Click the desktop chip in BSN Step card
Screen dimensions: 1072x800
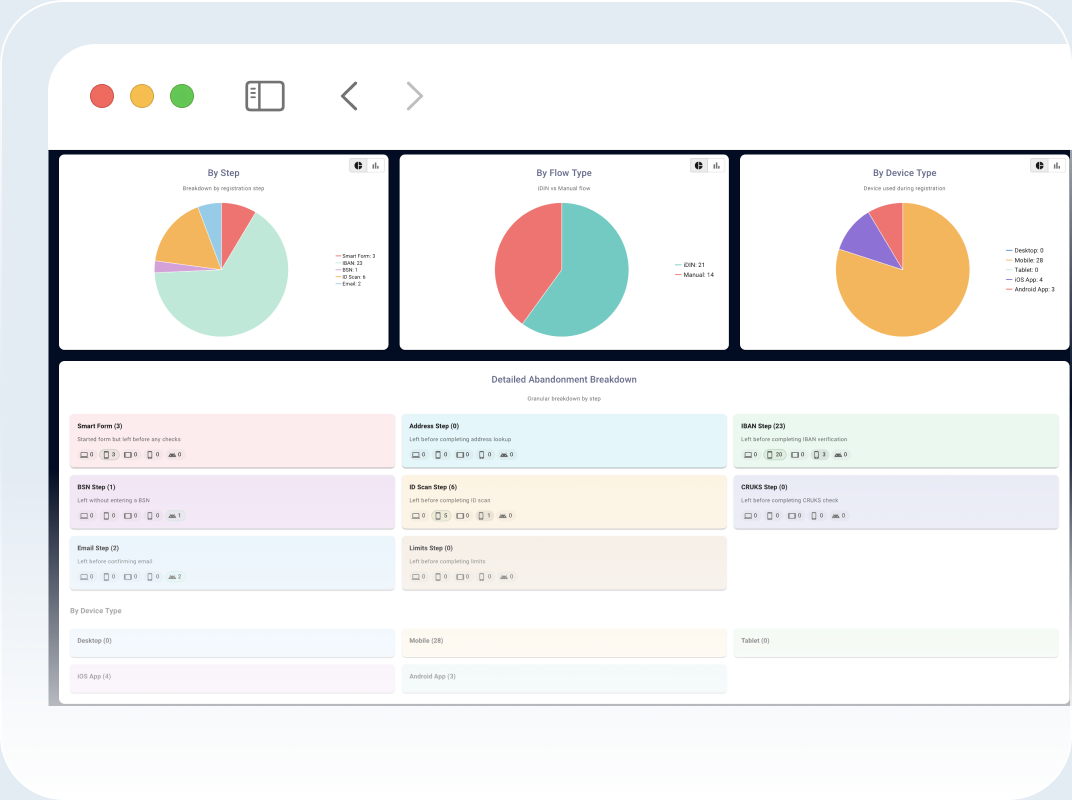(x=87, y=516)
